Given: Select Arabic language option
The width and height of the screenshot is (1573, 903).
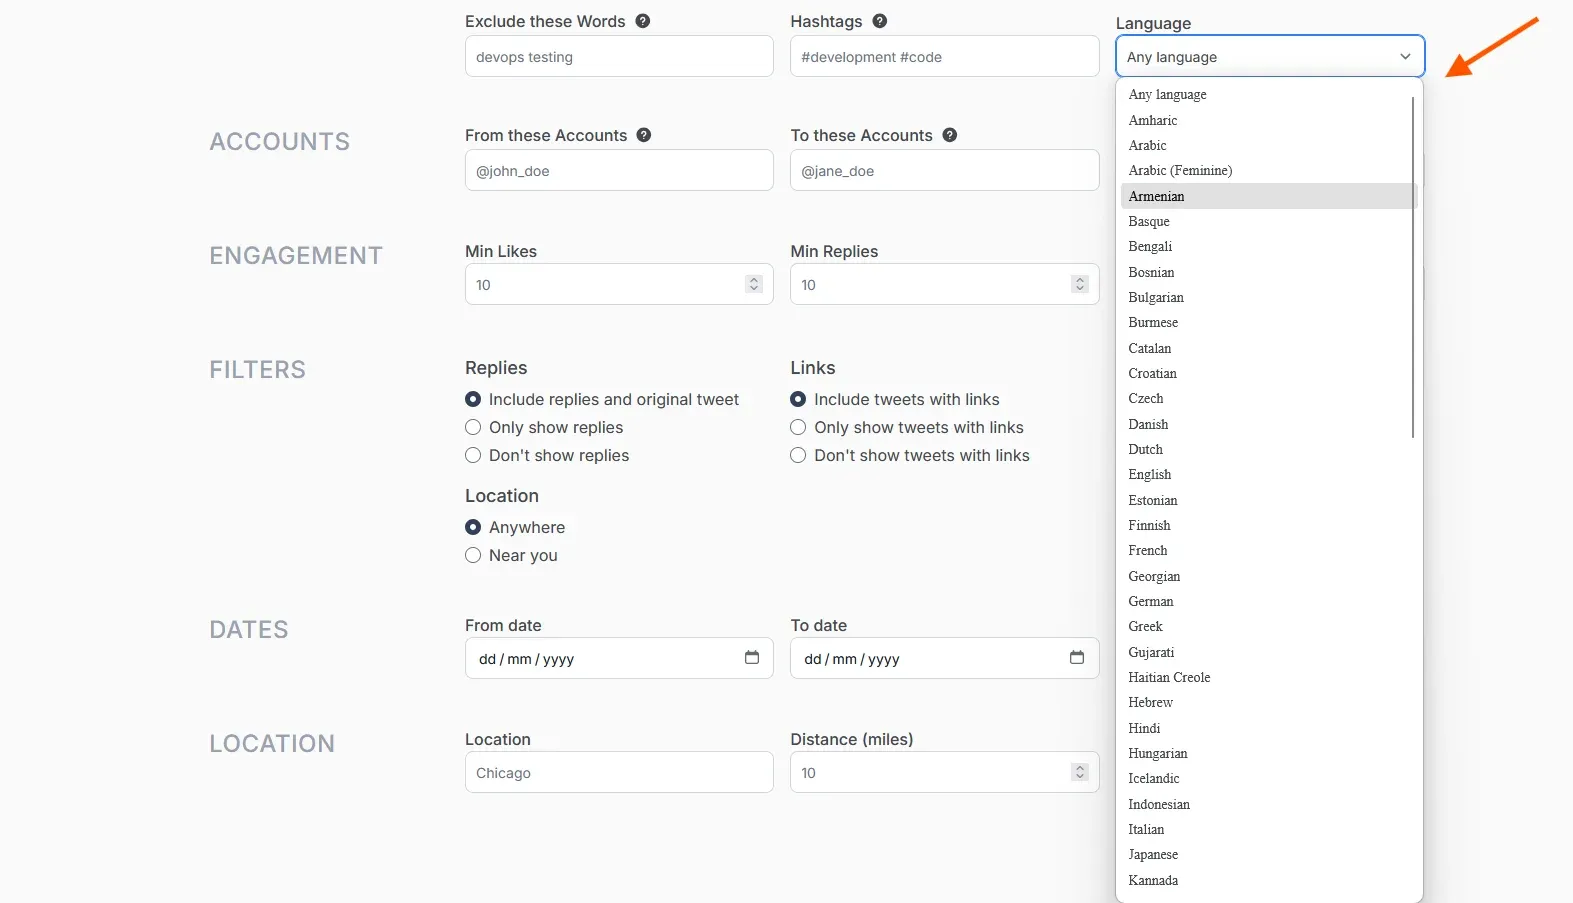Looking at the screenshot, I should [1268, 145].
